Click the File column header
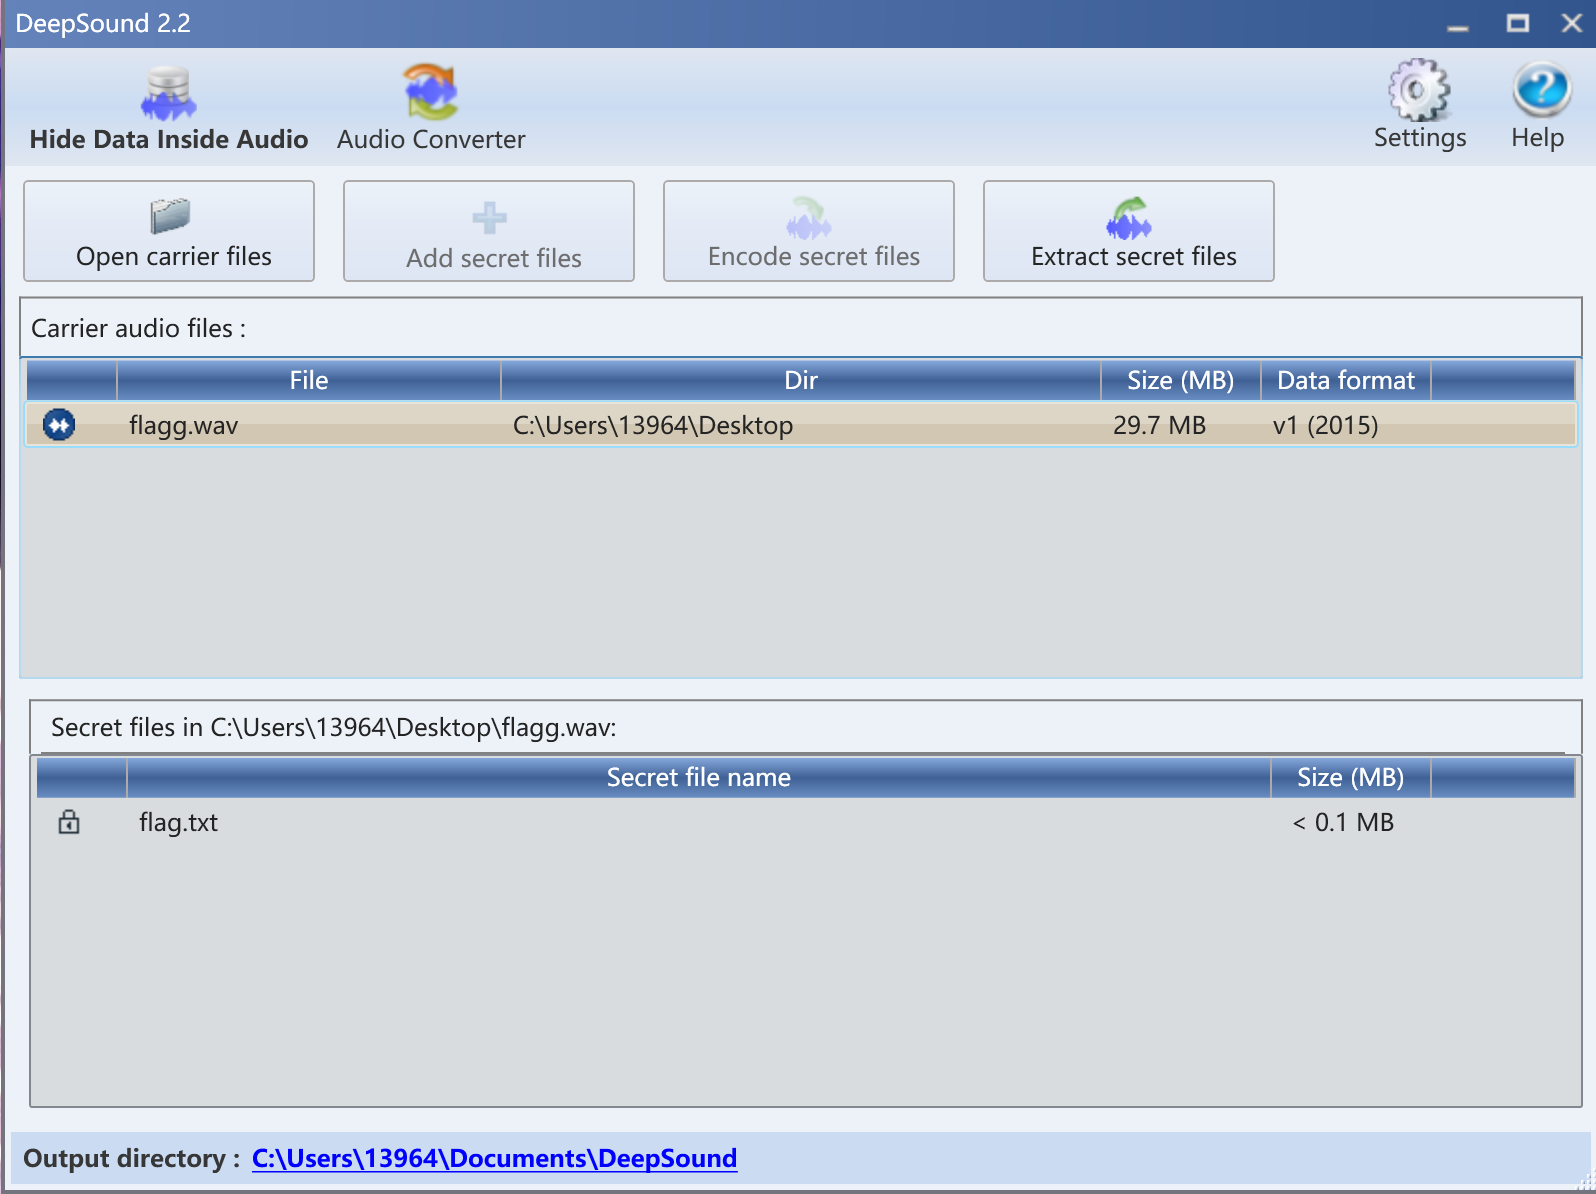Viewport: 1596px width, 1194px height. 308,381
